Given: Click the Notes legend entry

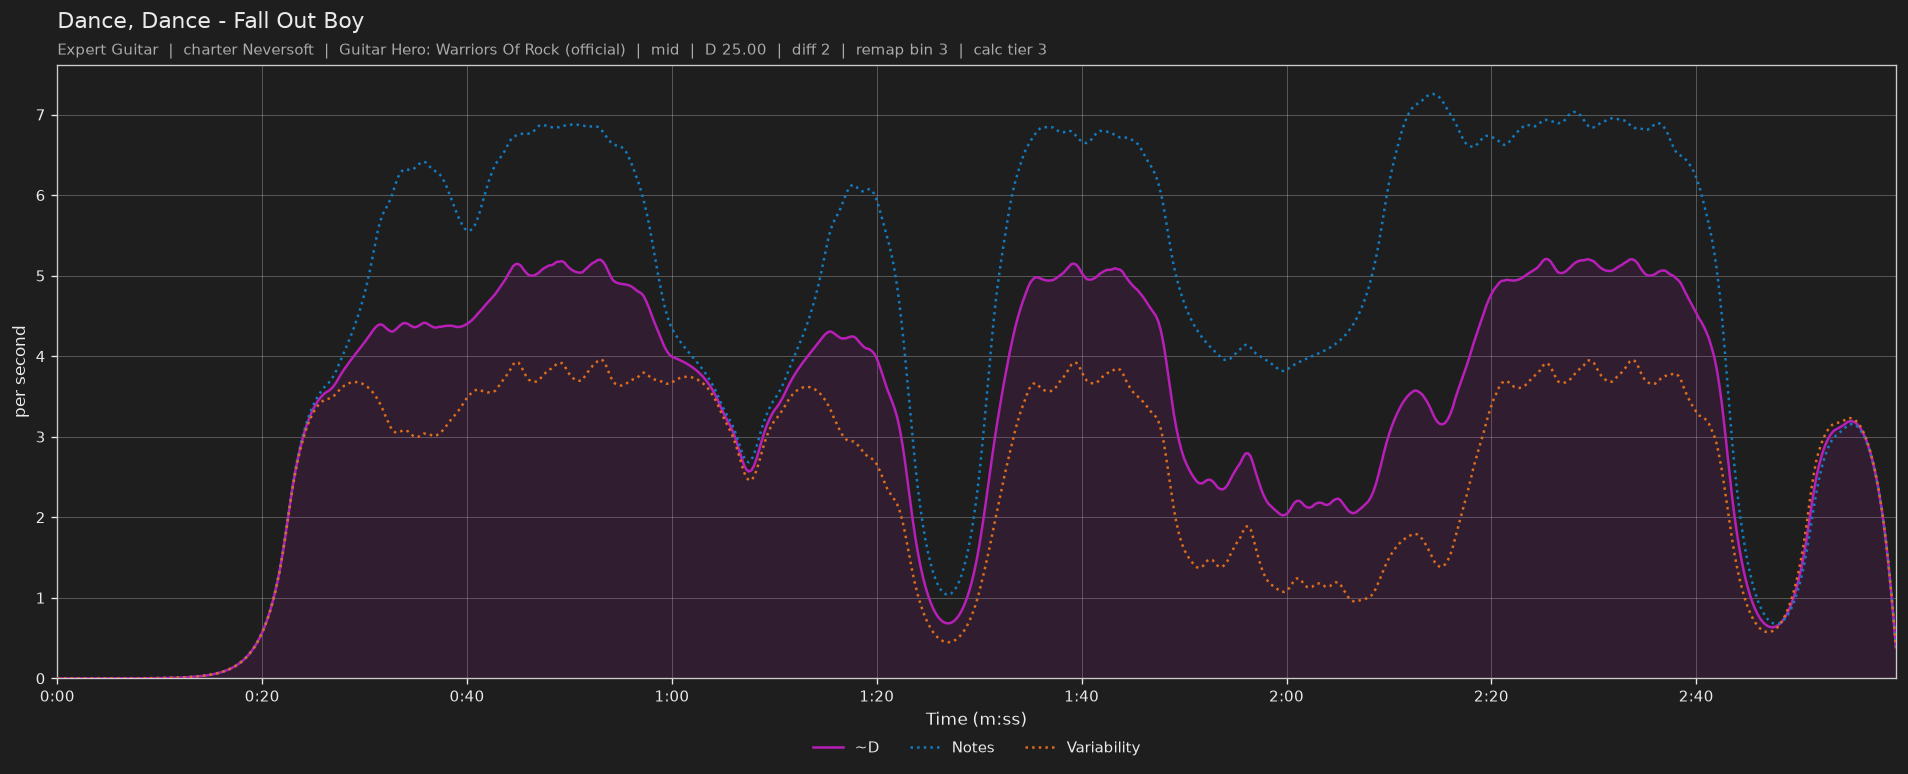Looking at the screenshot, I should click(x=952, y=747).
